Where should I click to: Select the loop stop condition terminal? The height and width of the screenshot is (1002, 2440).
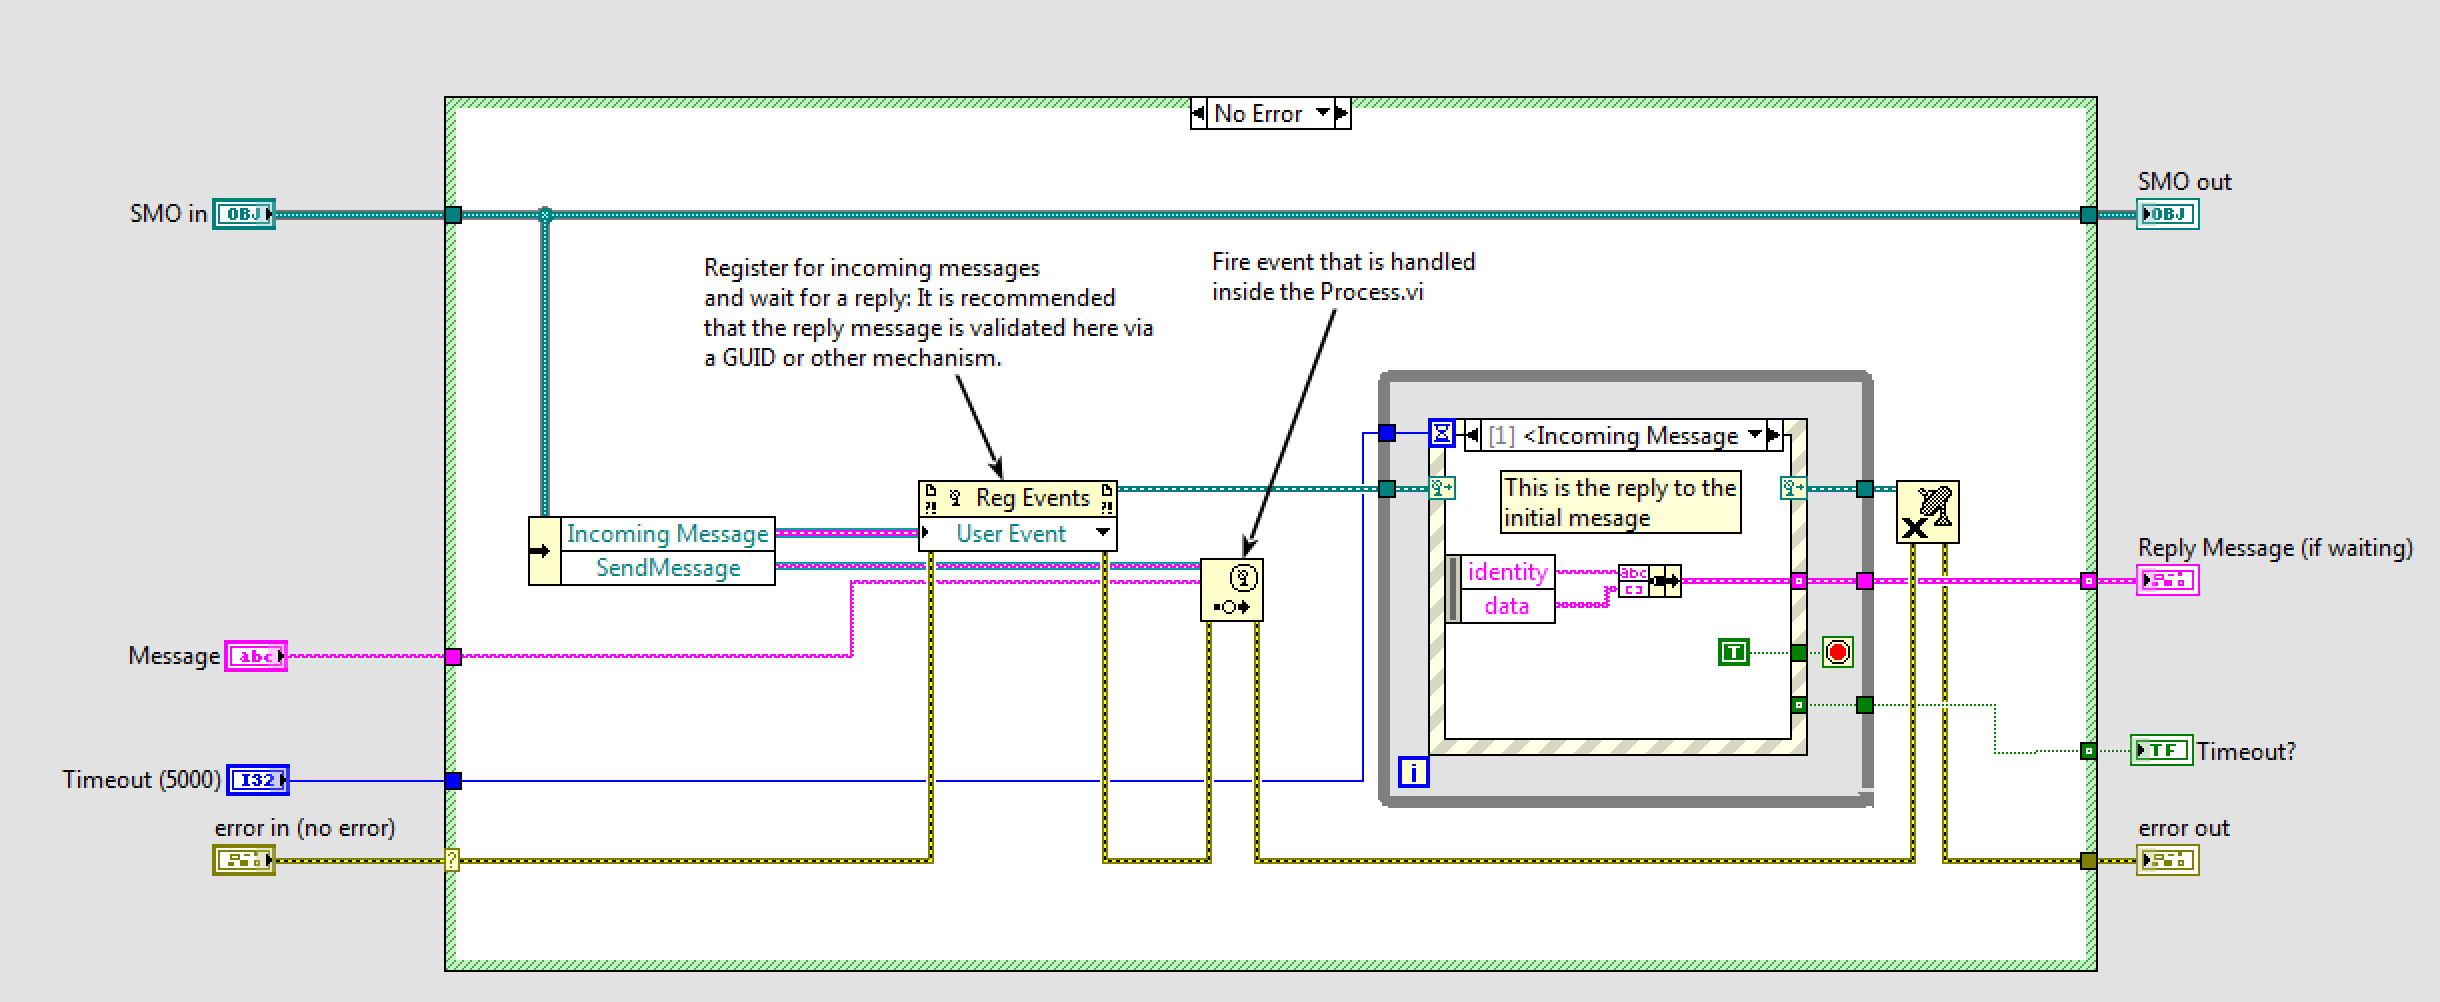1838,653
